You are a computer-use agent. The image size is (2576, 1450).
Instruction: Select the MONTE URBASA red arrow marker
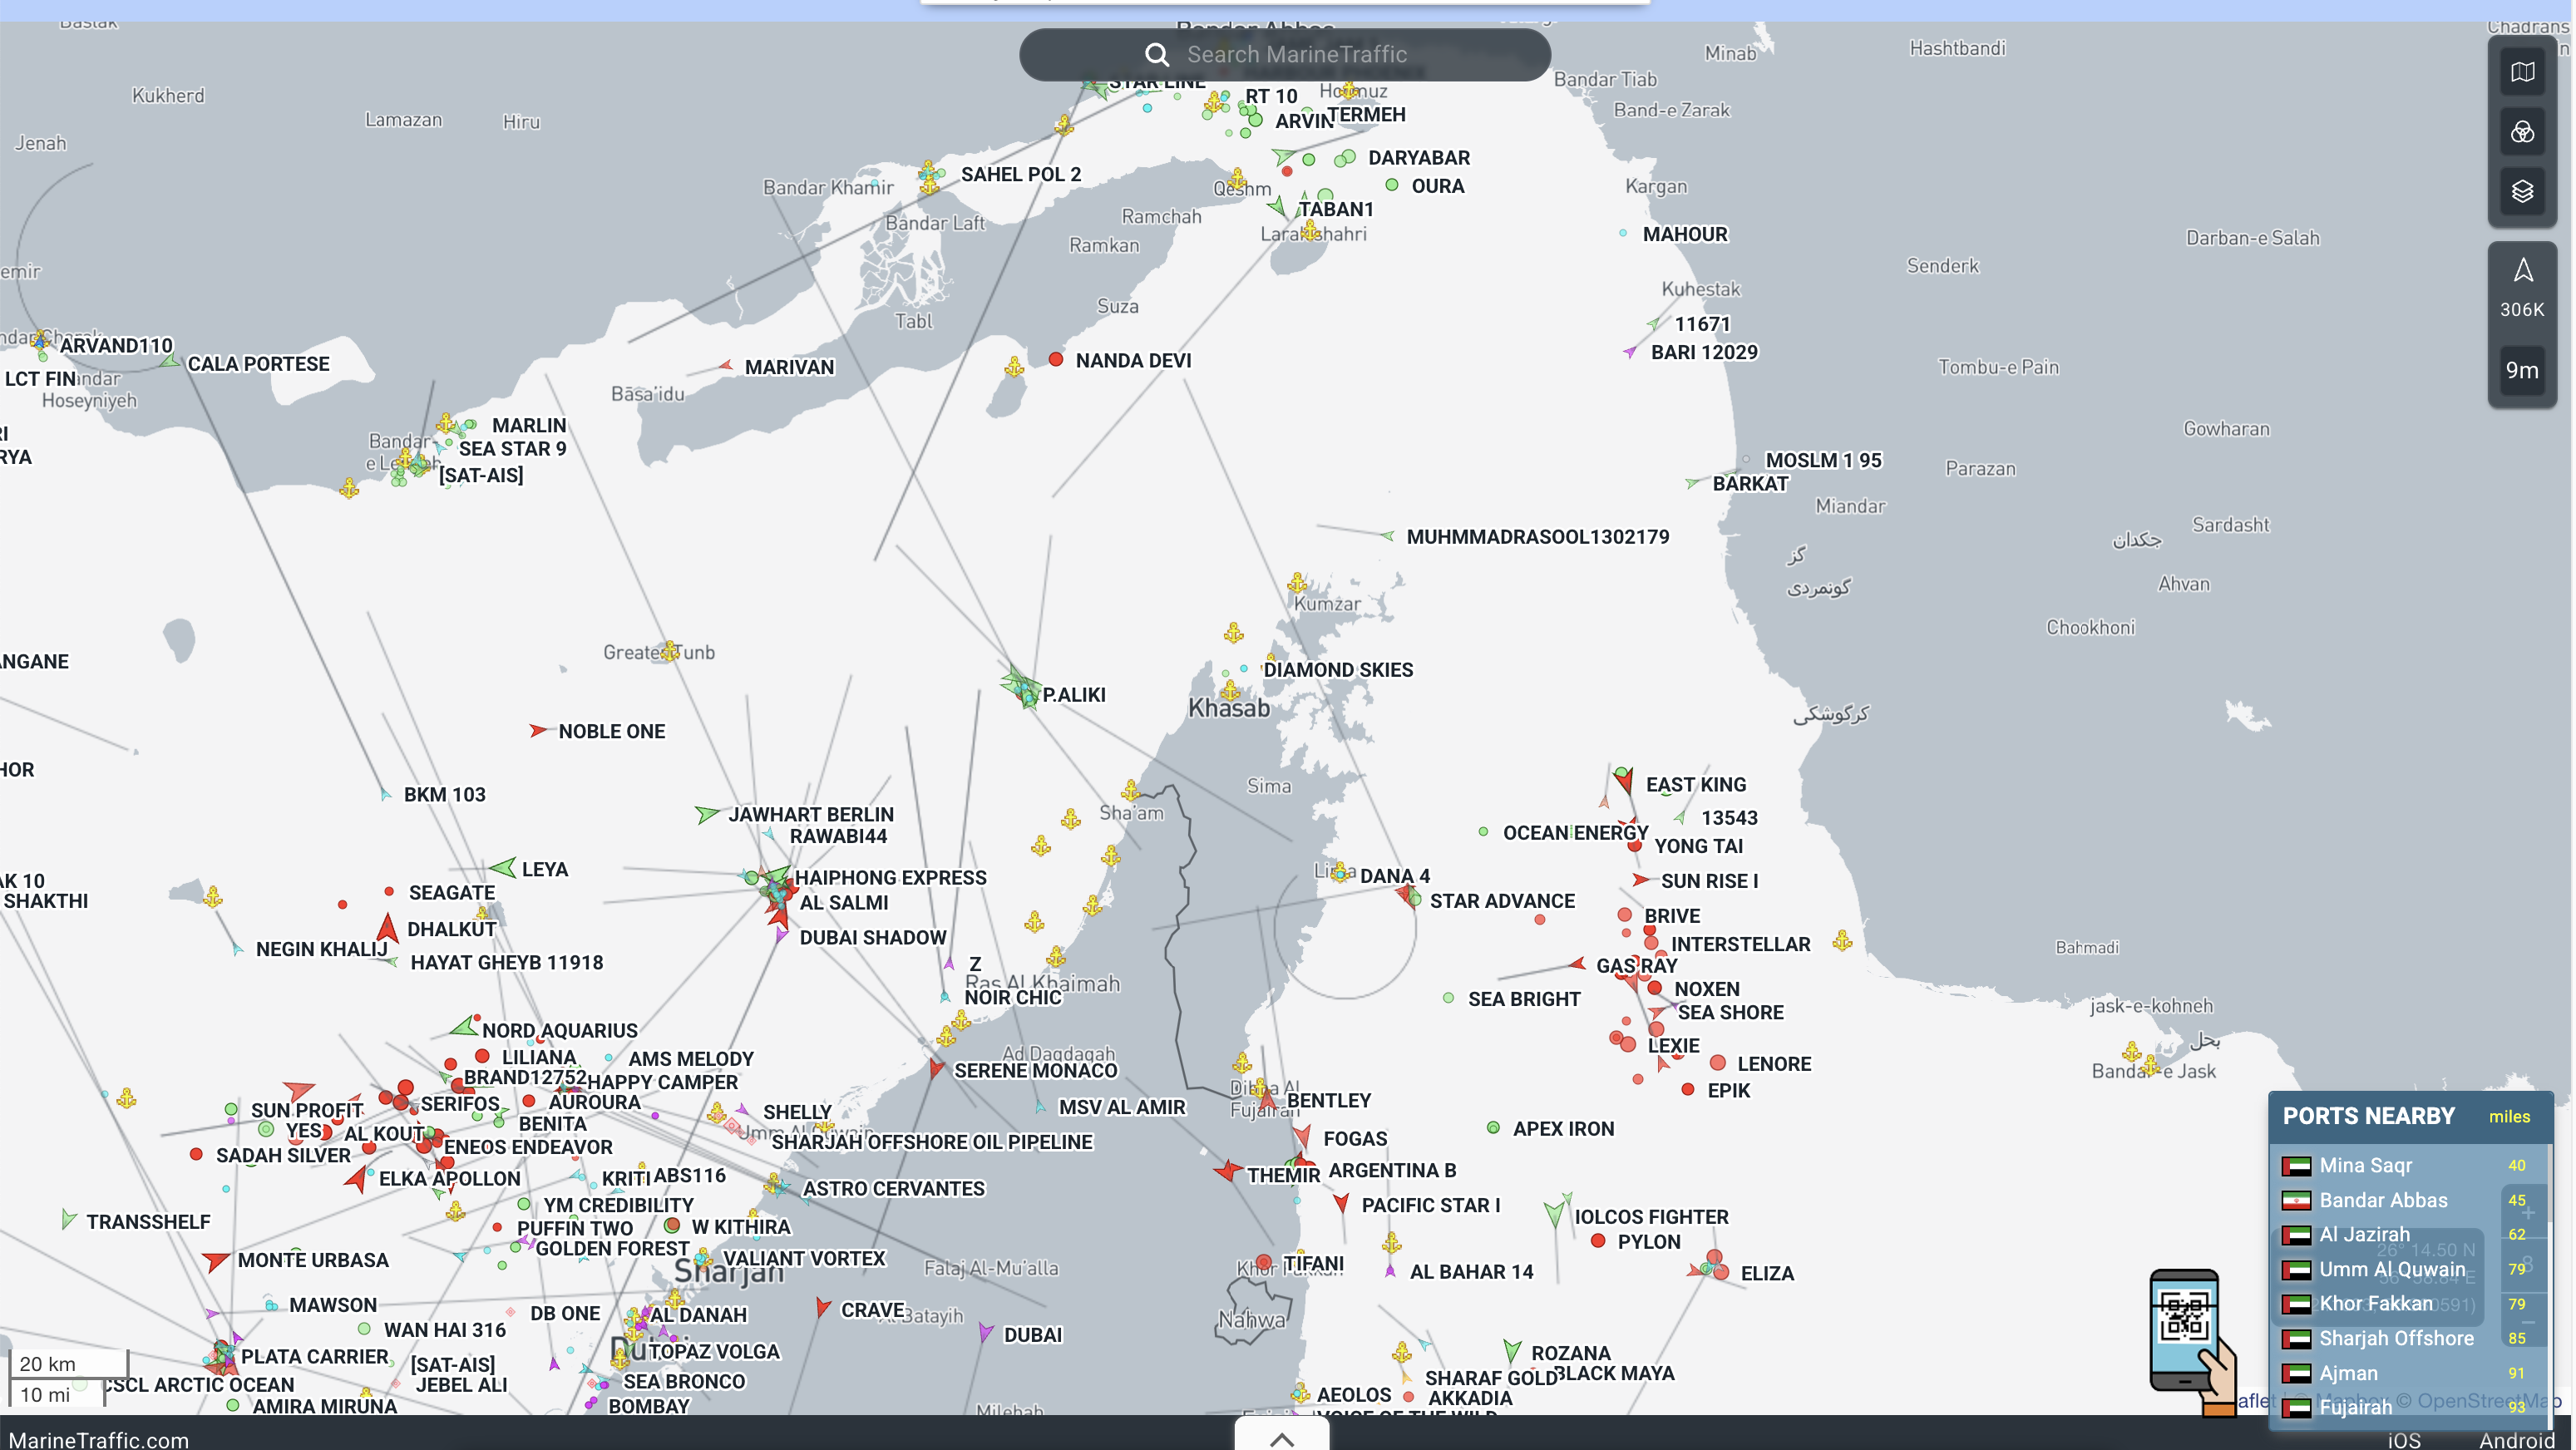point(215,1260)
